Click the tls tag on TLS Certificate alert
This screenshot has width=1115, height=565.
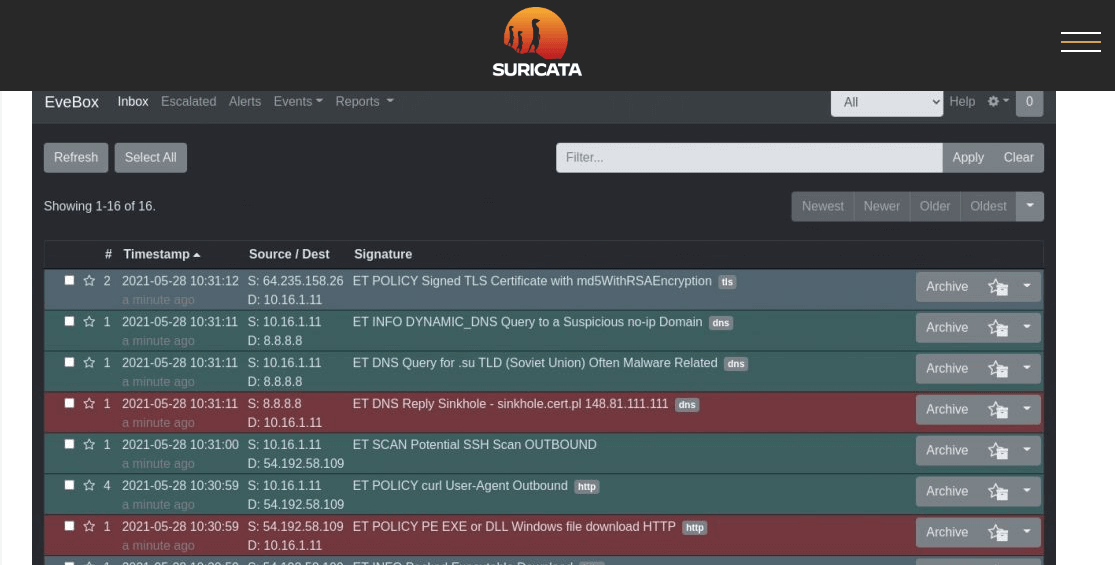(727, 282)
